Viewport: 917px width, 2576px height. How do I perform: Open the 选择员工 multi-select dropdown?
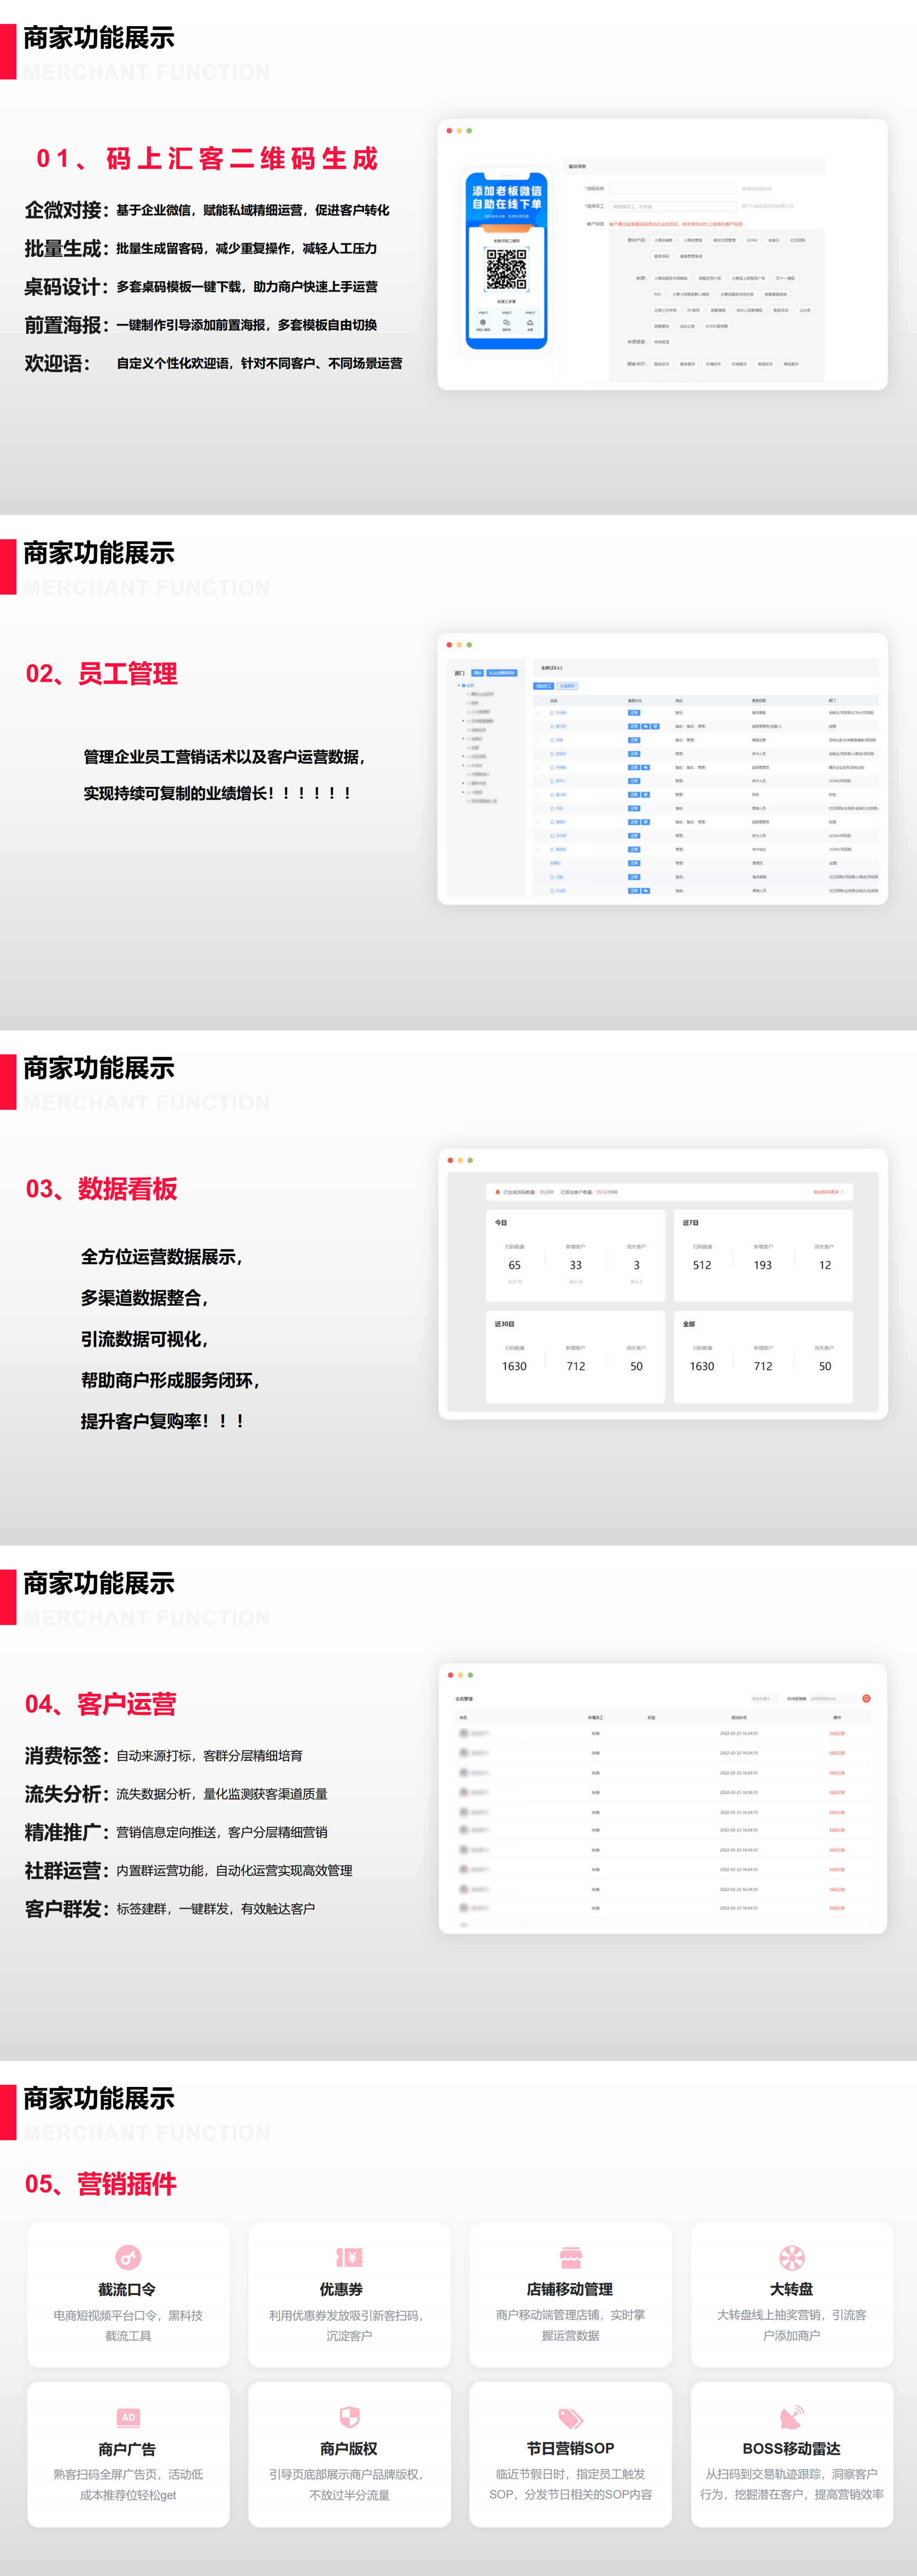(673, 206)
